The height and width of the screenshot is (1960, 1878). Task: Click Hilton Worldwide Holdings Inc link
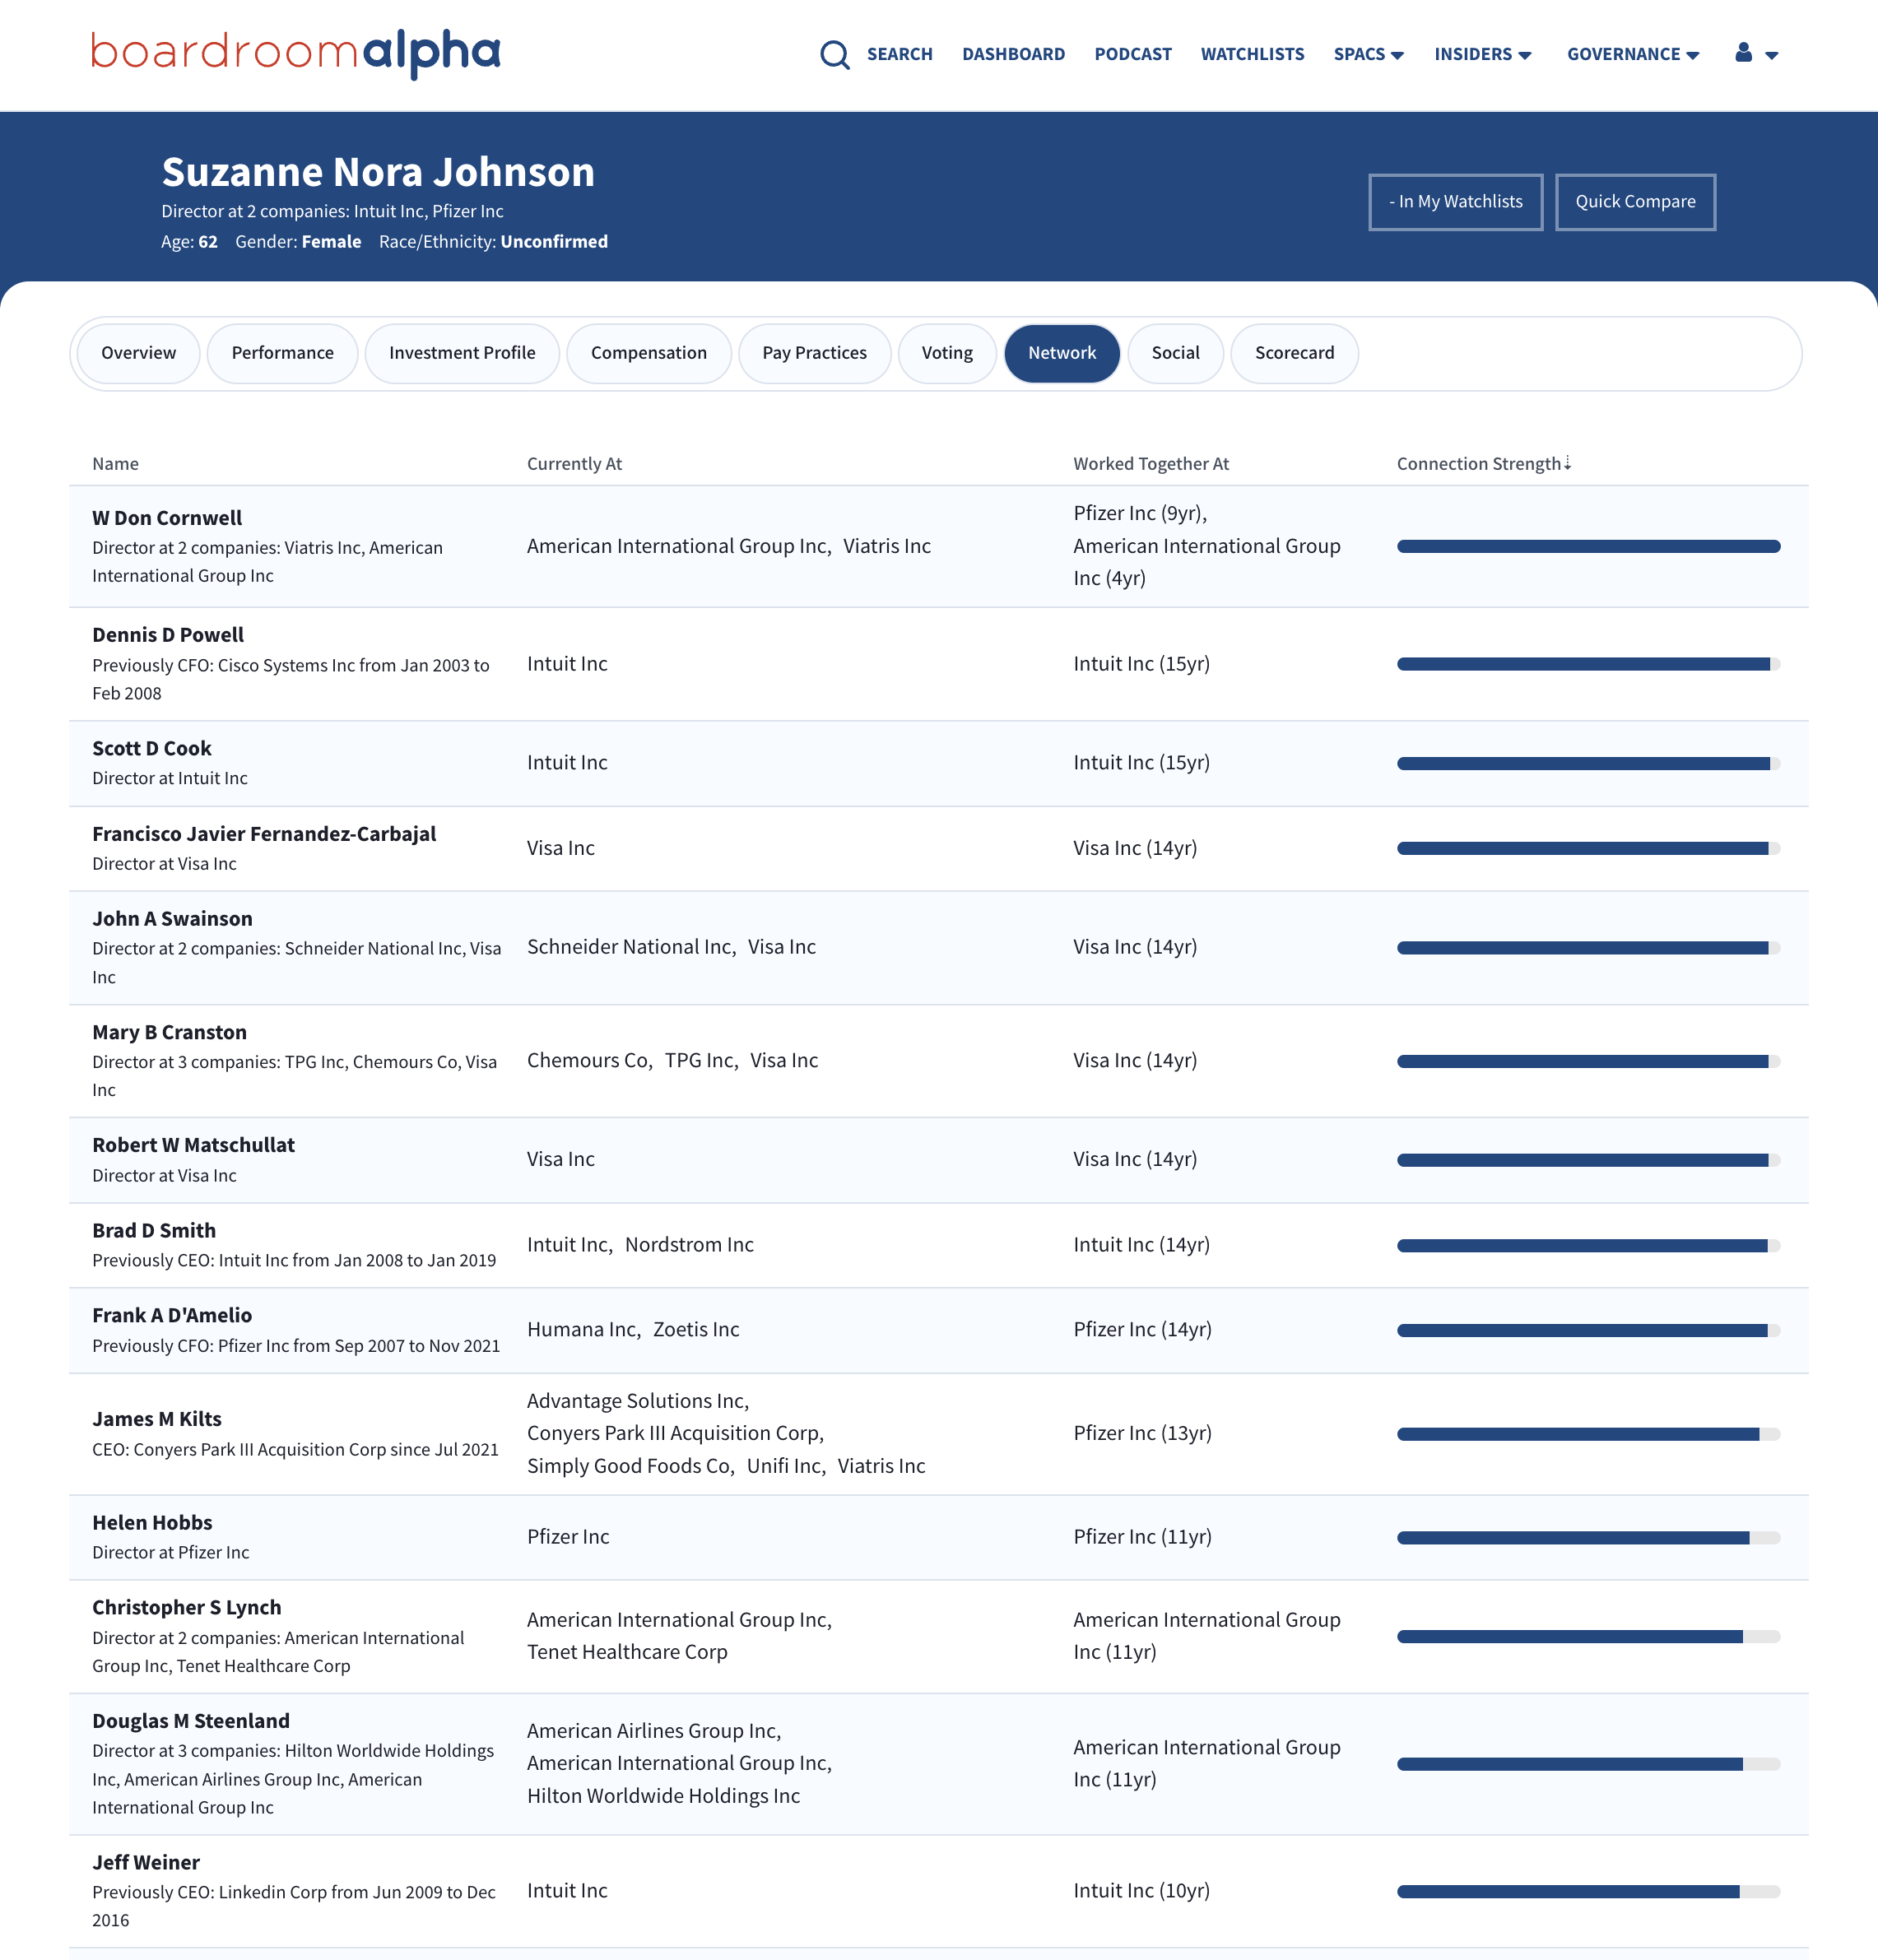pos(663,1796)
